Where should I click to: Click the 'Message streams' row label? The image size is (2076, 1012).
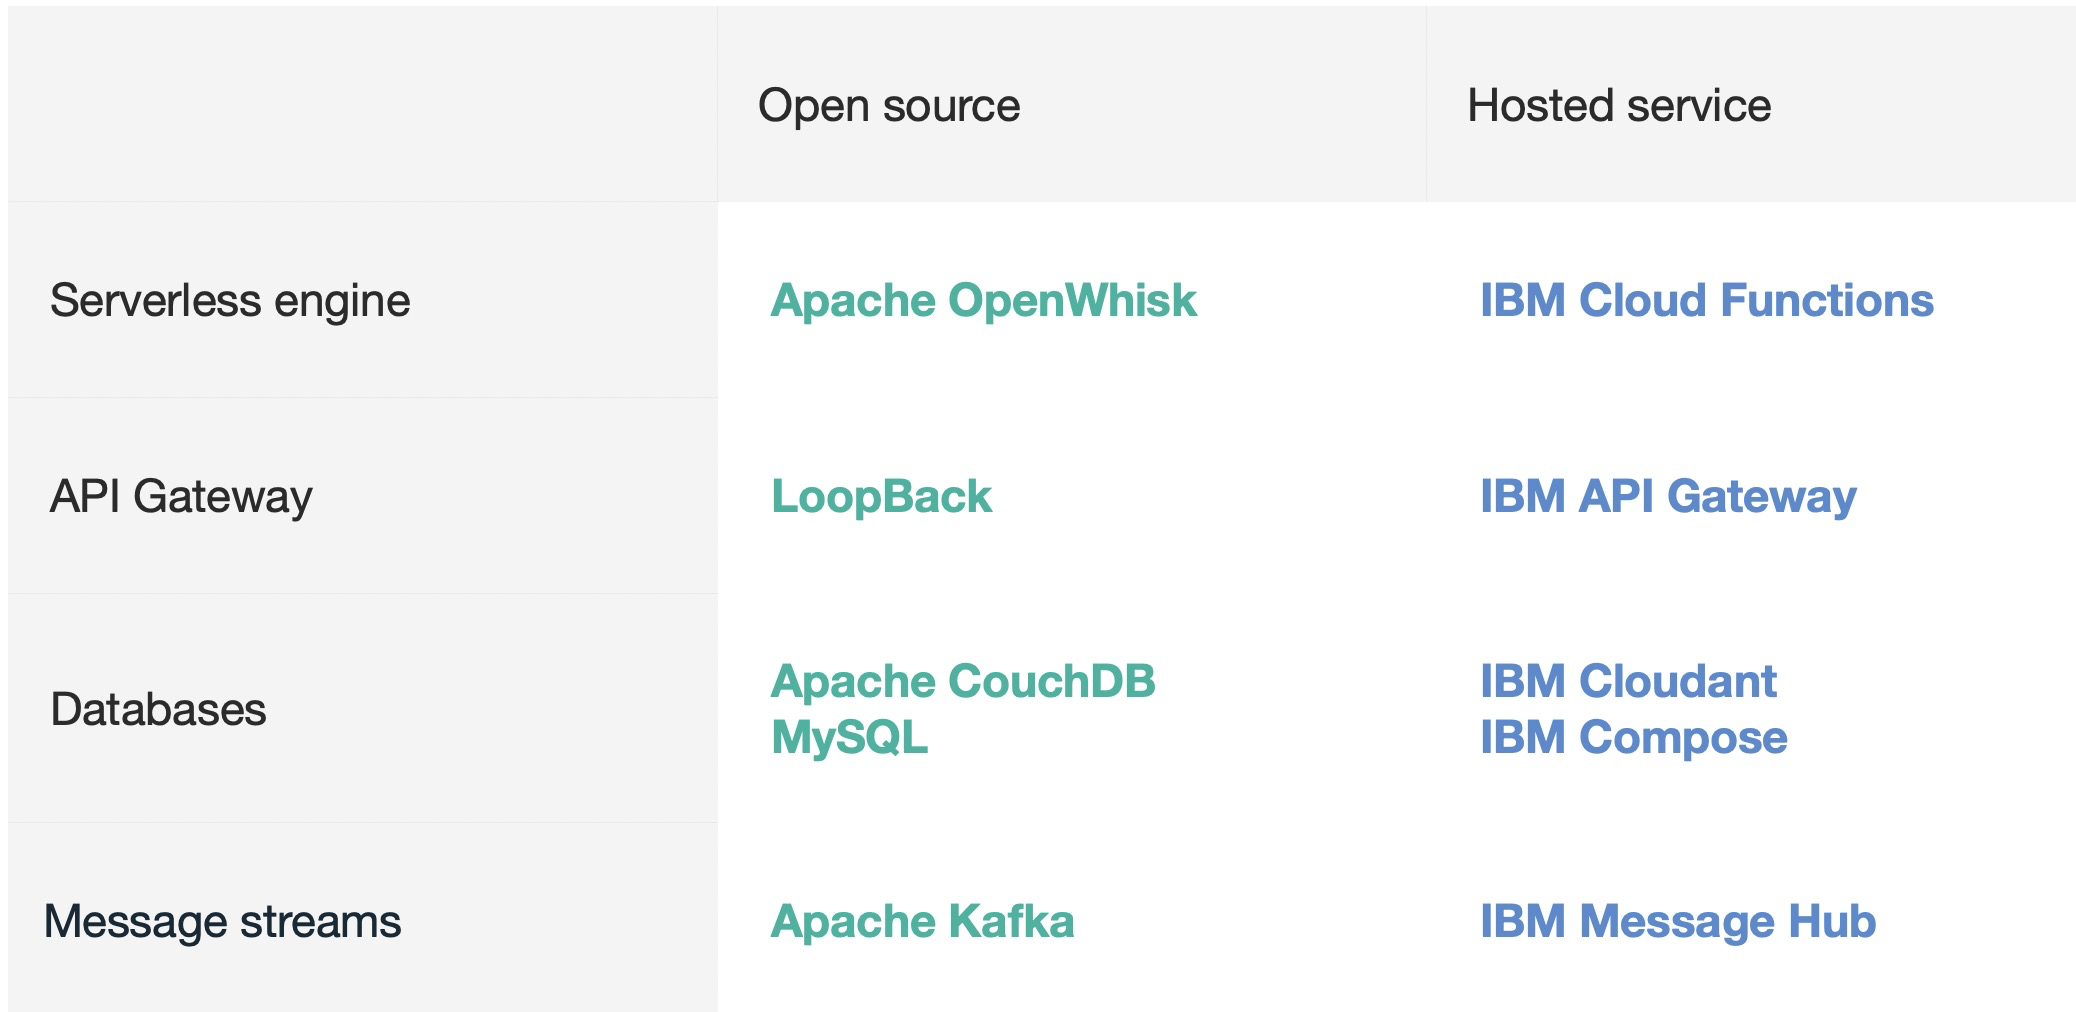[222, 922]
